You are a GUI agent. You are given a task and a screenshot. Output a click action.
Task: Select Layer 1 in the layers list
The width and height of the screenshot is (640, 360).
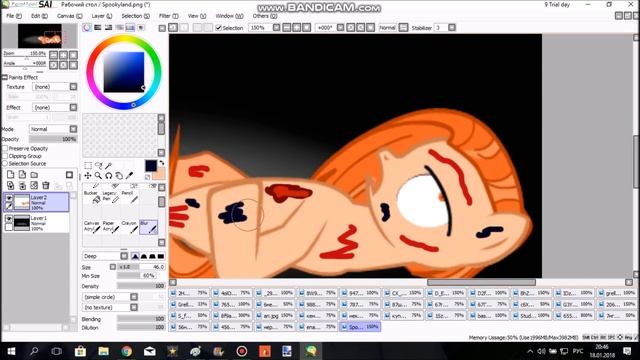(x=36, y=223)
